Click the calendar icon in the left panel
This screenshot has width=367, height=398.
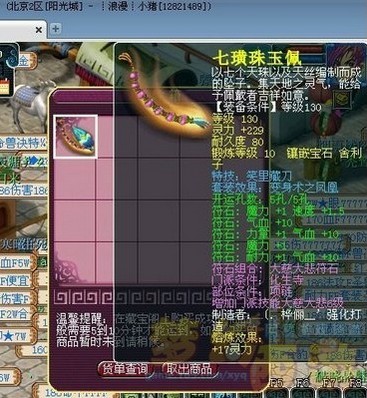pos(4,86)
